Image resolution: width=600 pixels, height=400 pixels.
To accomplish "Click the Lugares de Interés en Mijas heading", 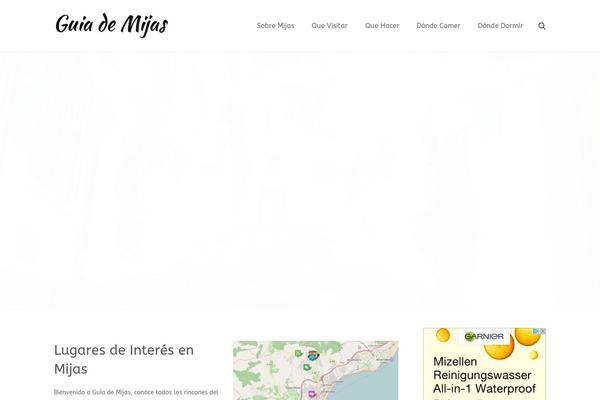I will tap(124, 359).
